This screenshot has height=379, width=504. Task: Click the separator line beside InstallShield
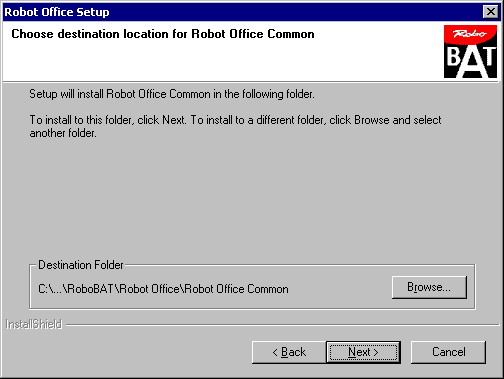(283, 325)
